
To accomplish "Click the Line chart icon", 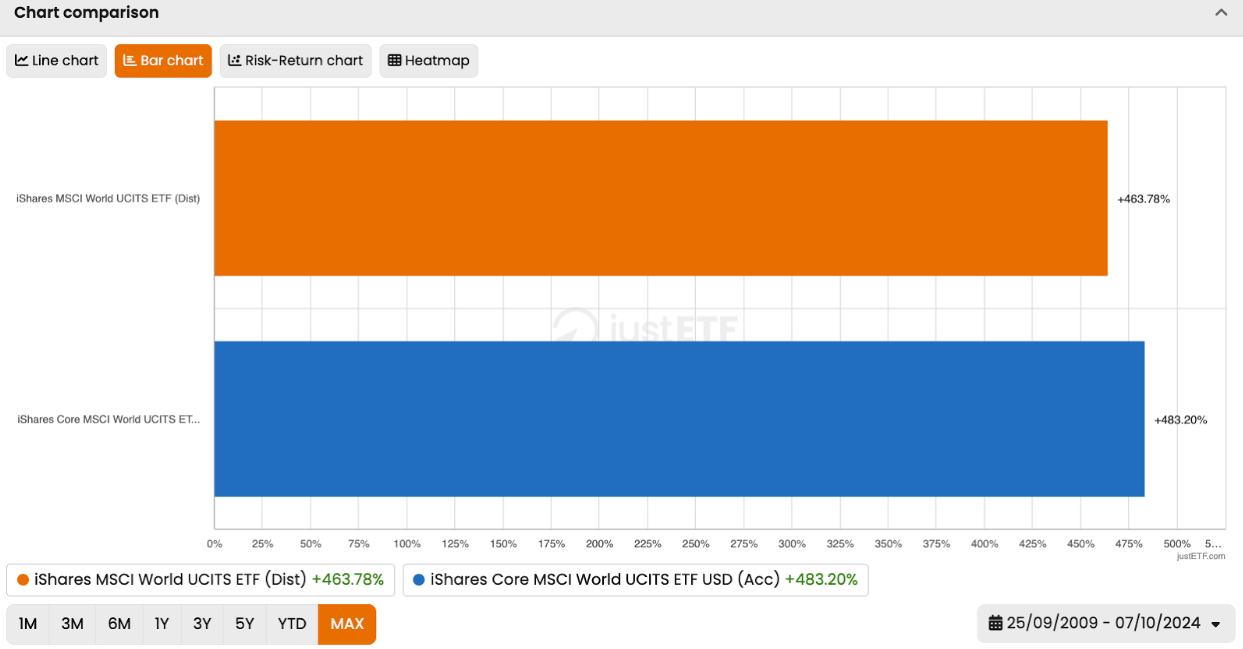I will pyautogui.click(x=22, y=60).
